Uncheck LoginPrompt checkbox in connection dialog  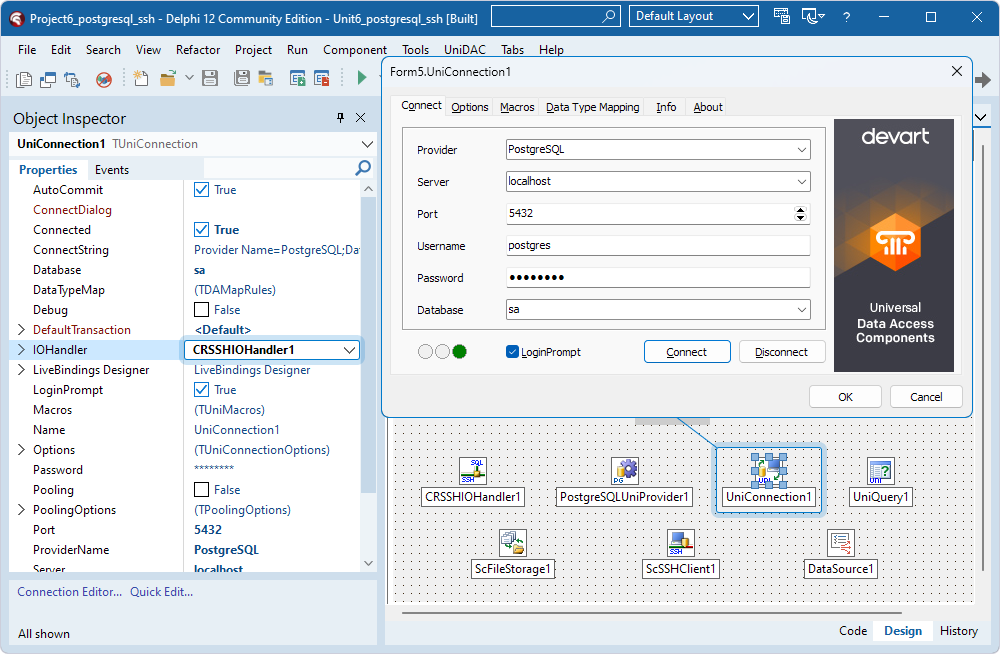pos(513,352)
